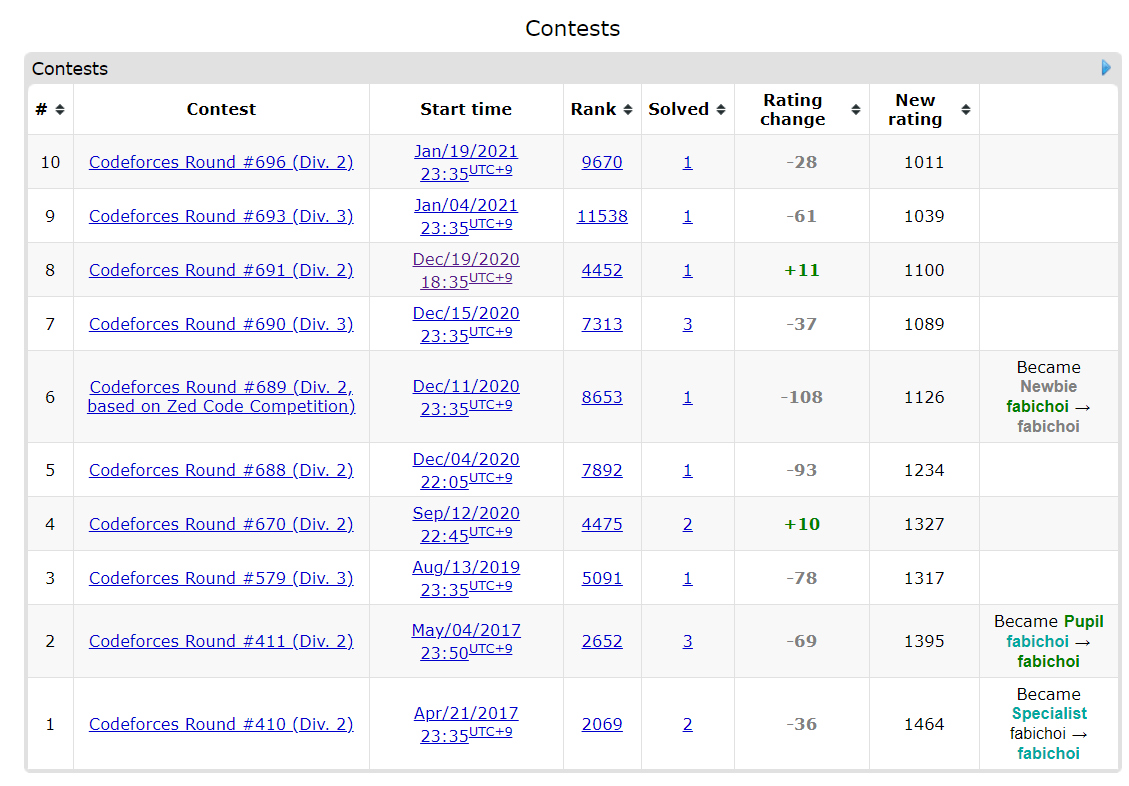
Task: Open rank 11538 standings
Action: (602, 216)
